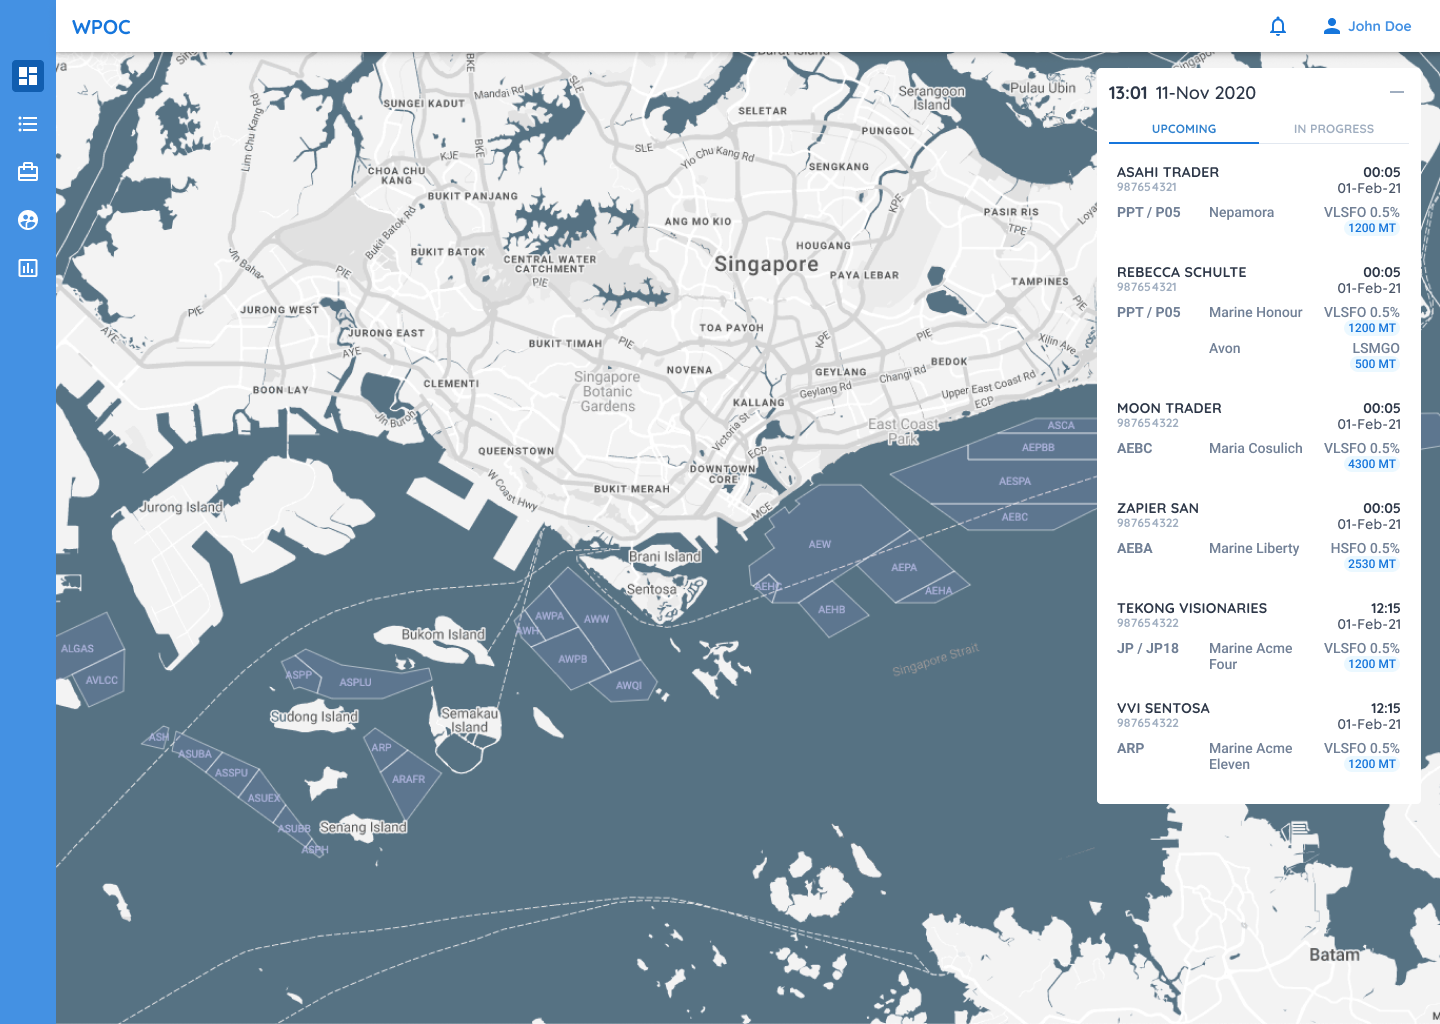Click the WPOC logo link
This screenshot has height=1024, width=1440.
(x=101, y=27)
